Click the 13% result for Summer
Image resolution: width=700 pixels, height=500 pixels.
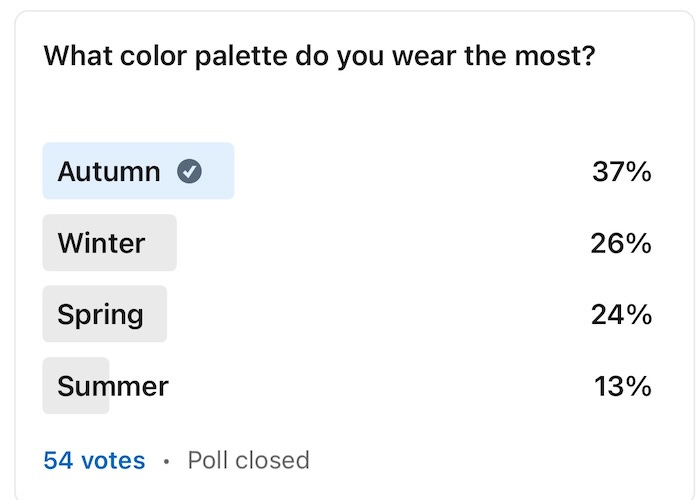tap(623, 386)
